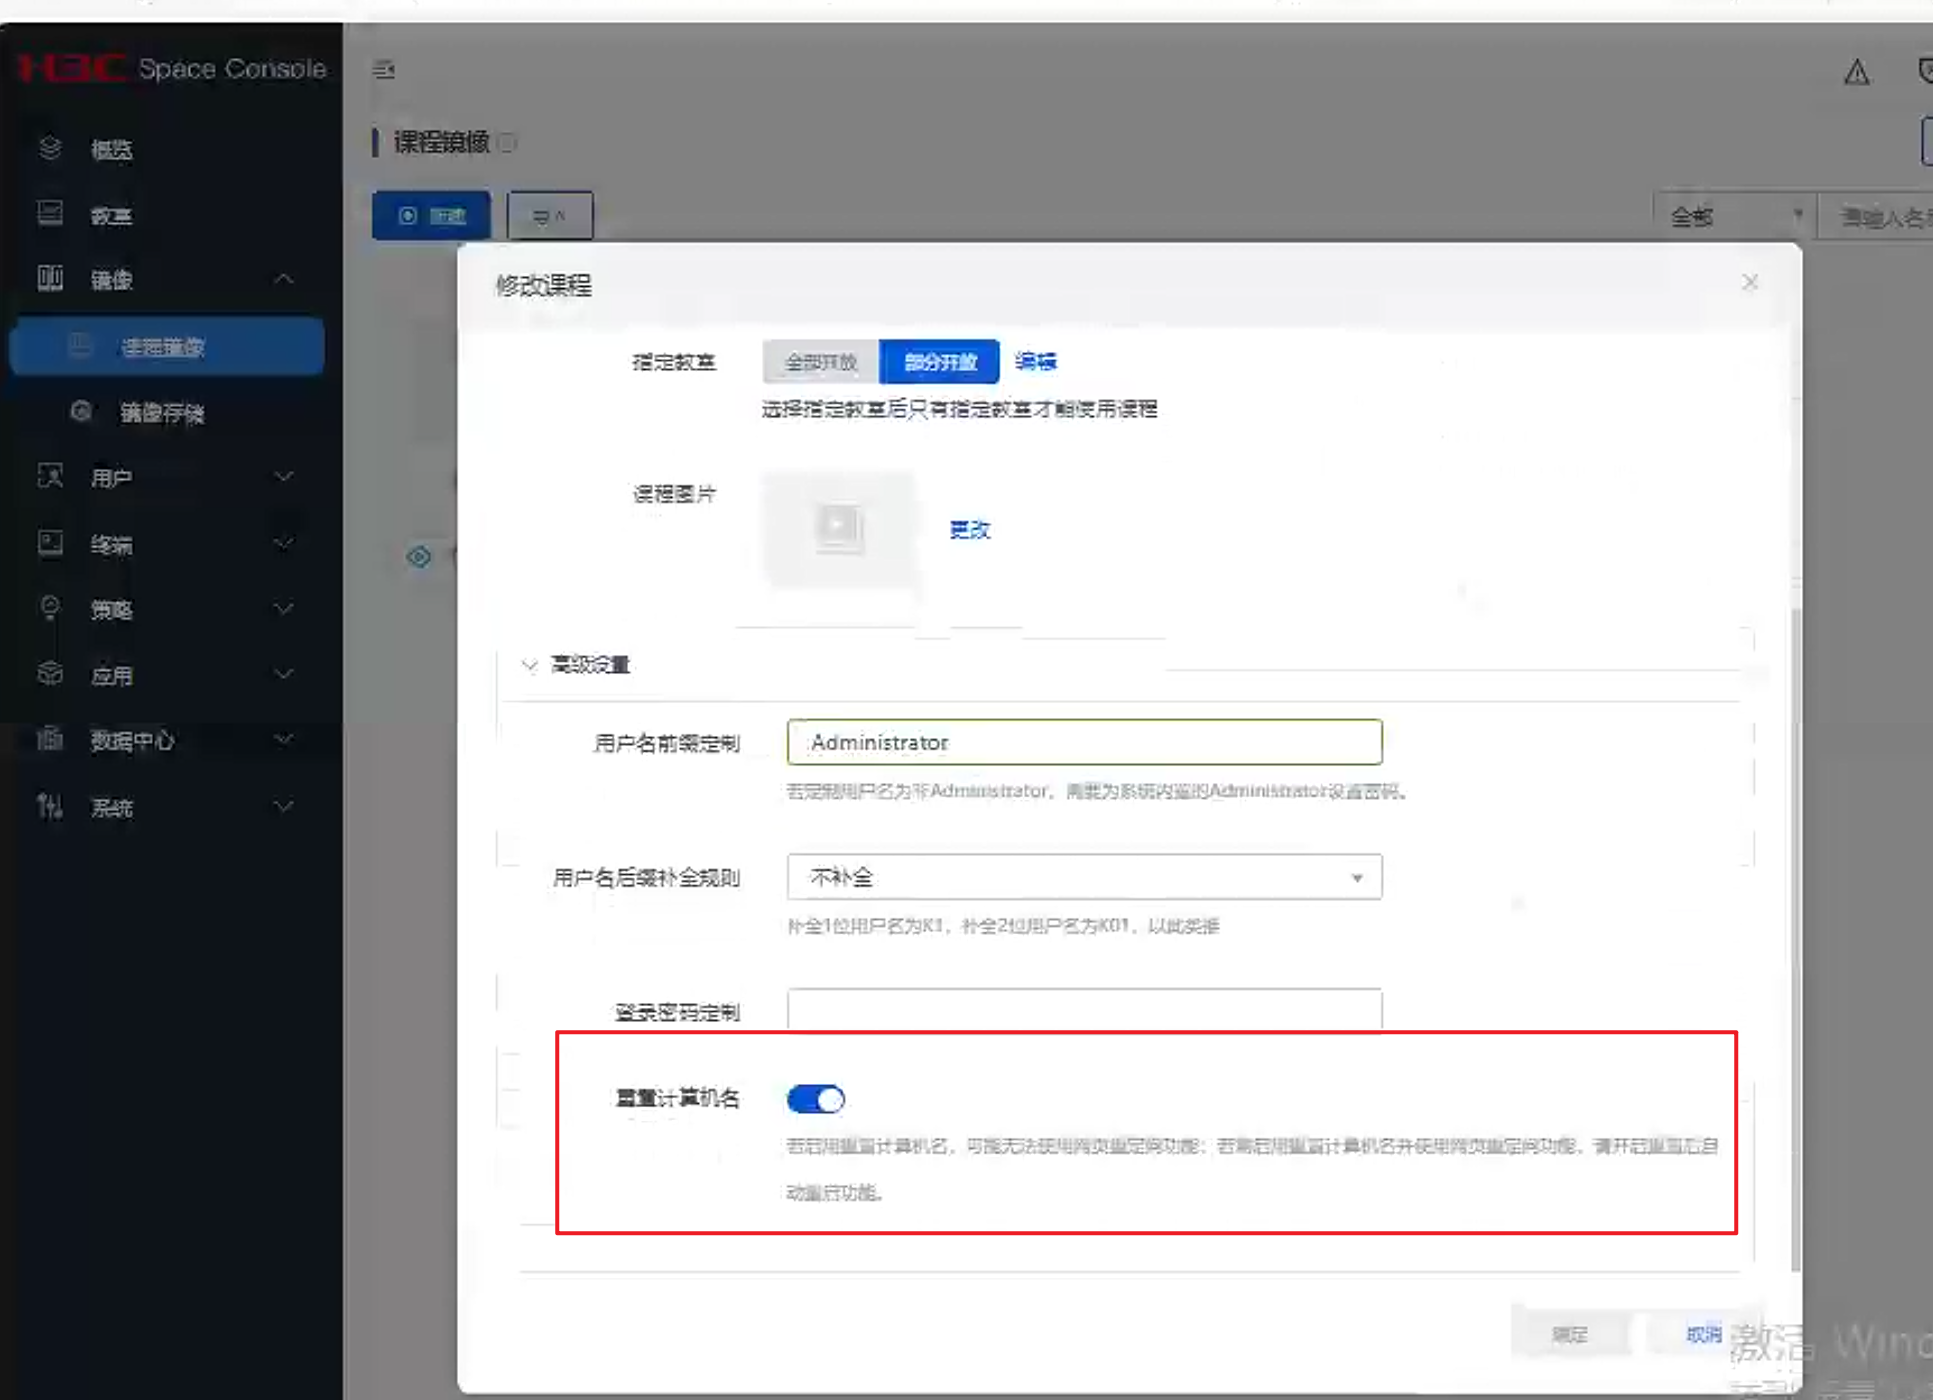Select 全部开放 for 指定教室
Viewport: 1933px width, 1400px height.
pyautogui.click(x=820, y=362)
